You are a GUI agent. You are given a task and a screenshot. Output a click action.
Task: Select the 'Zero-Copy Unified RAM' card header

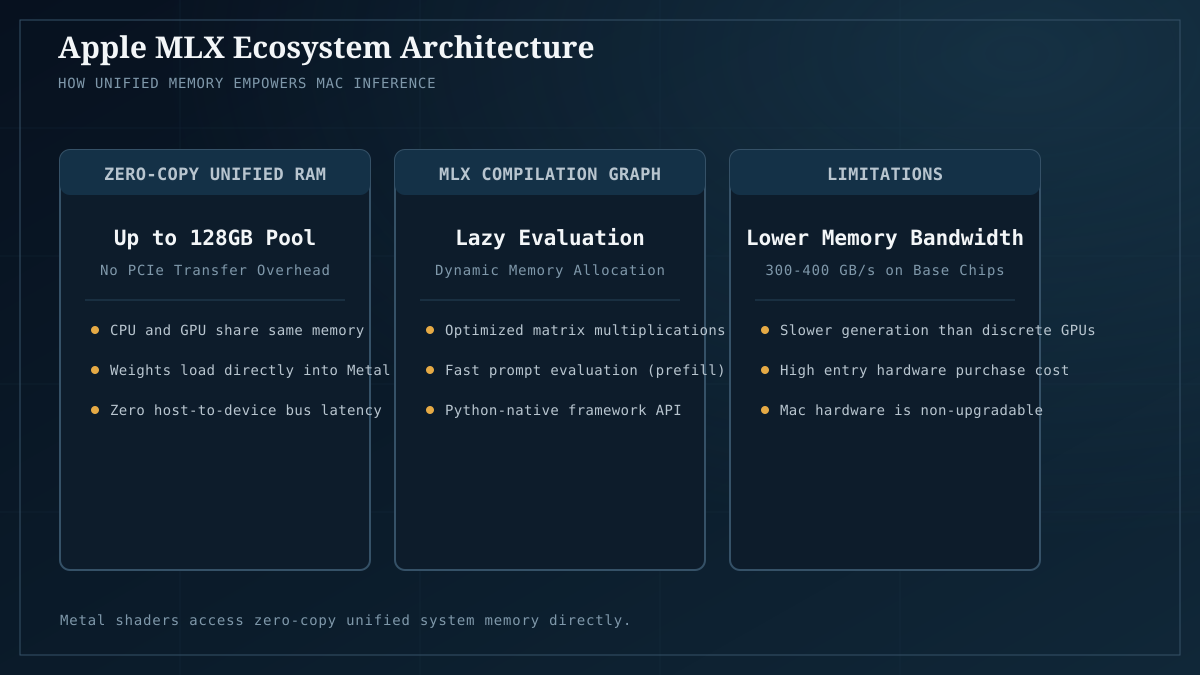coord(215,174)
